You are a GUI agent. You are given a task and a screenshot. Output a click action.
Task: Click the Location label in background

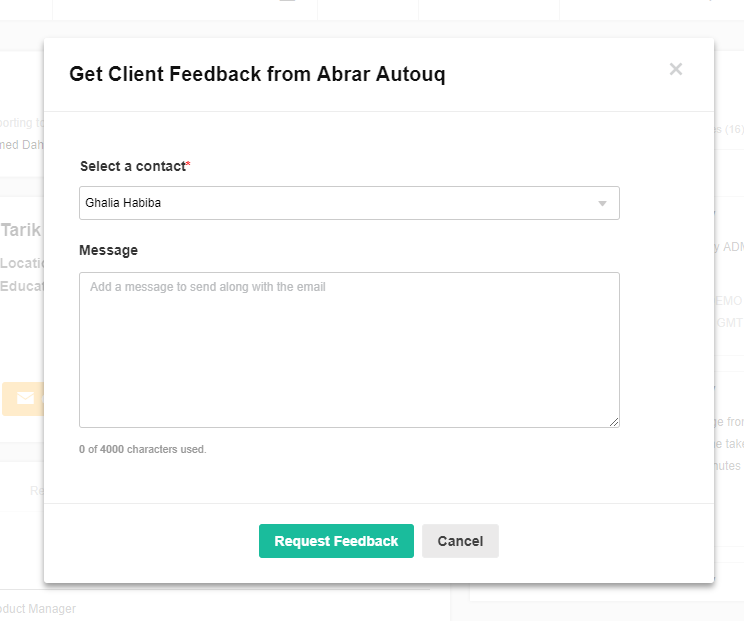pyautogui.click(x=22, y=263)
